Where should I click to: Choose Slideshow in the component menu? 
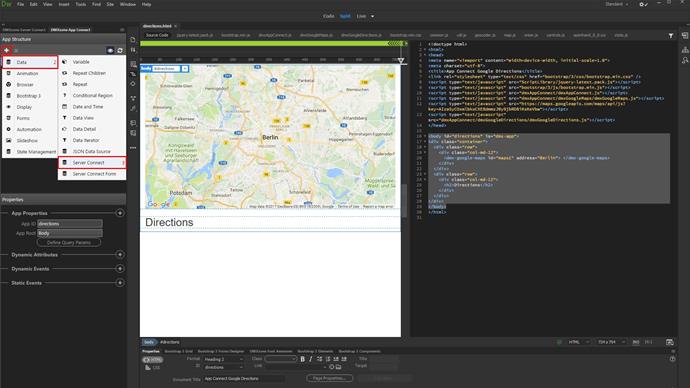(x=30, y=140)
